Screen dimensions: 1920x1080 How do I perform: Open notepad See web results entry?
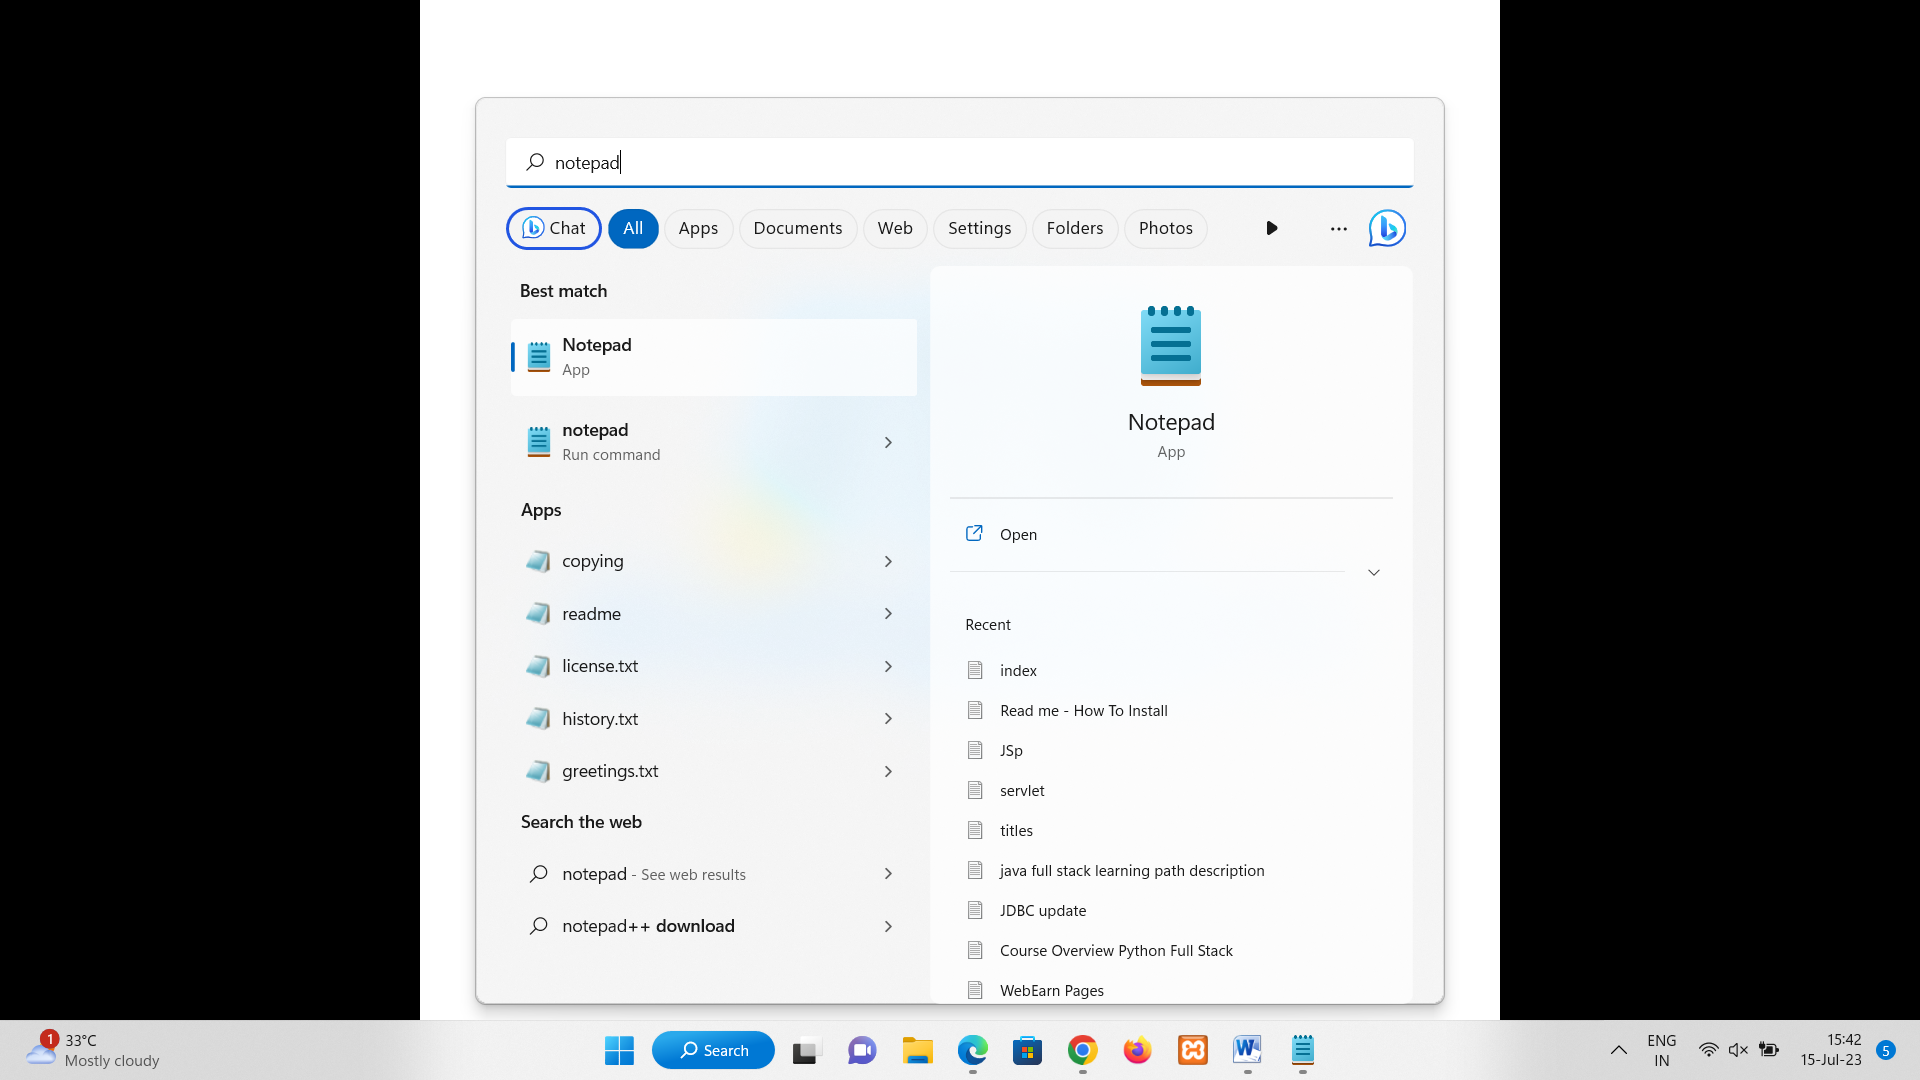[x=713, y=873]
